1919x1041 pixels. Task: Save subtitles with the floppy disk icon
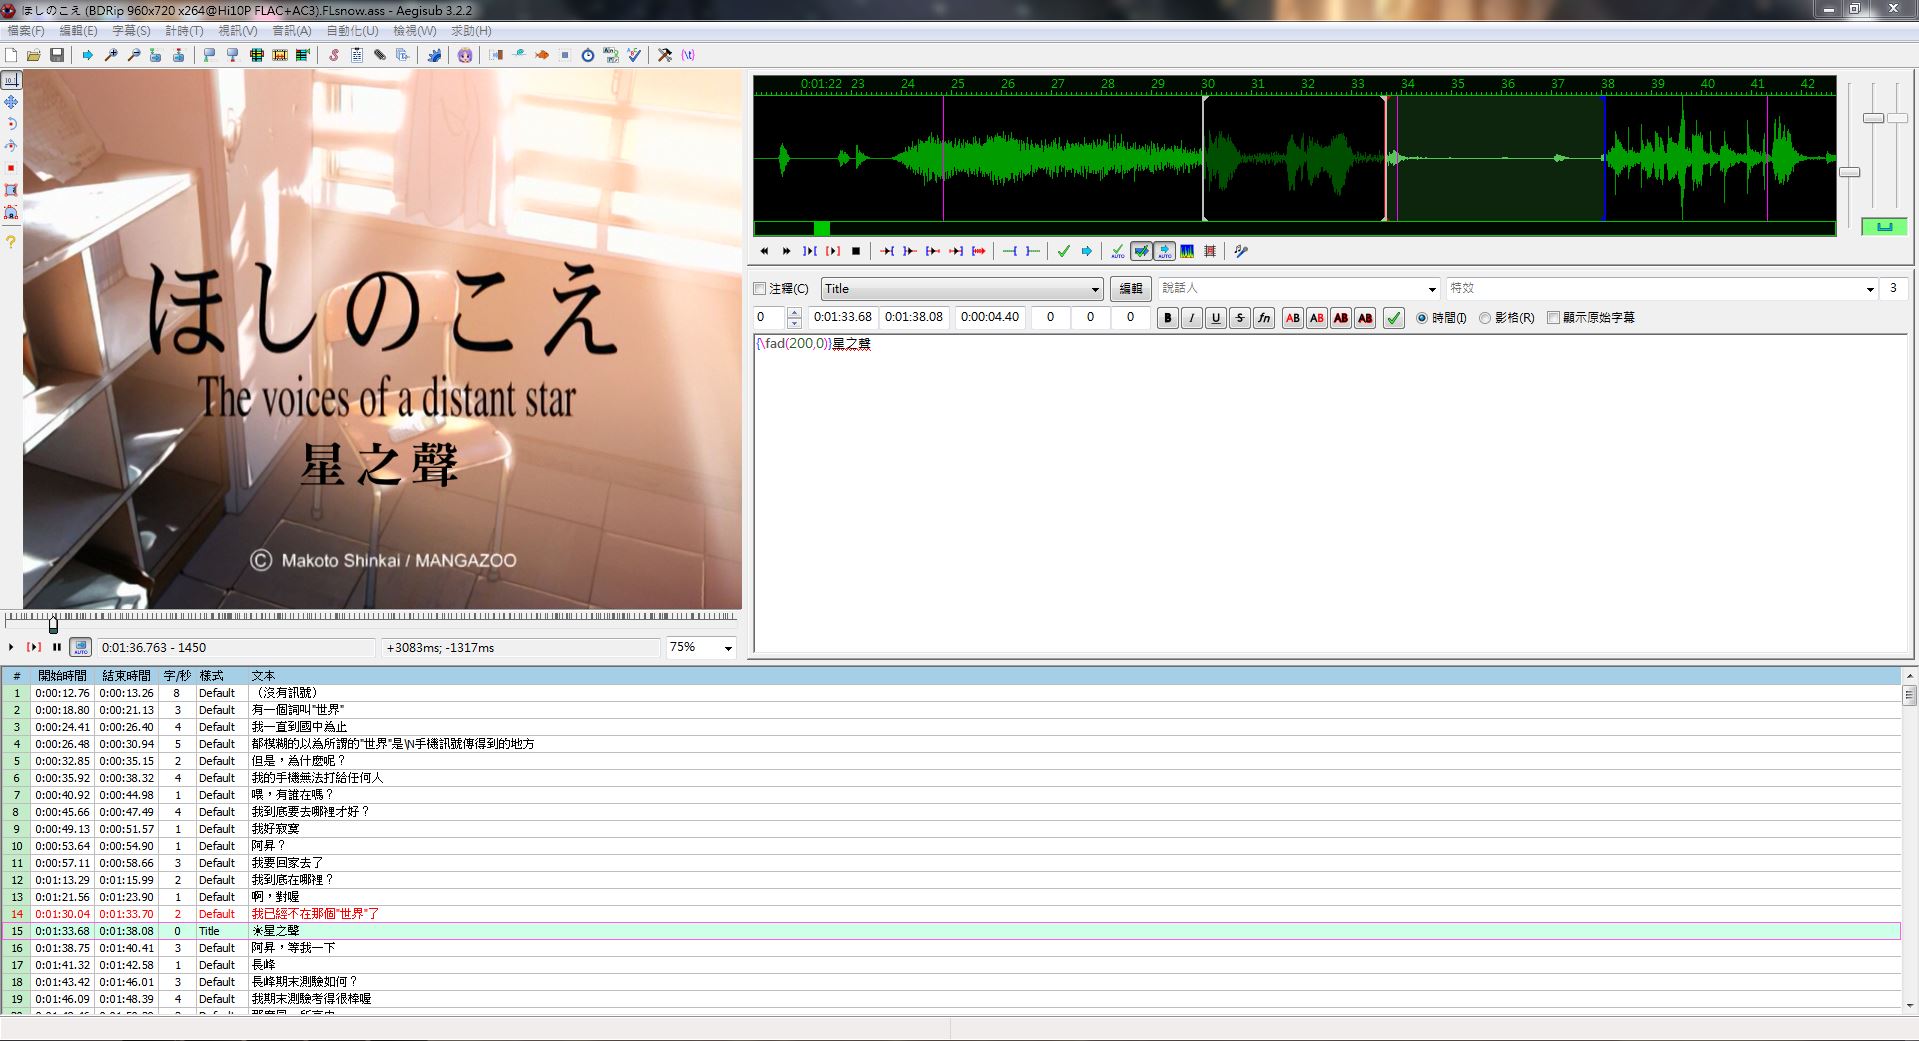point(57,55)
